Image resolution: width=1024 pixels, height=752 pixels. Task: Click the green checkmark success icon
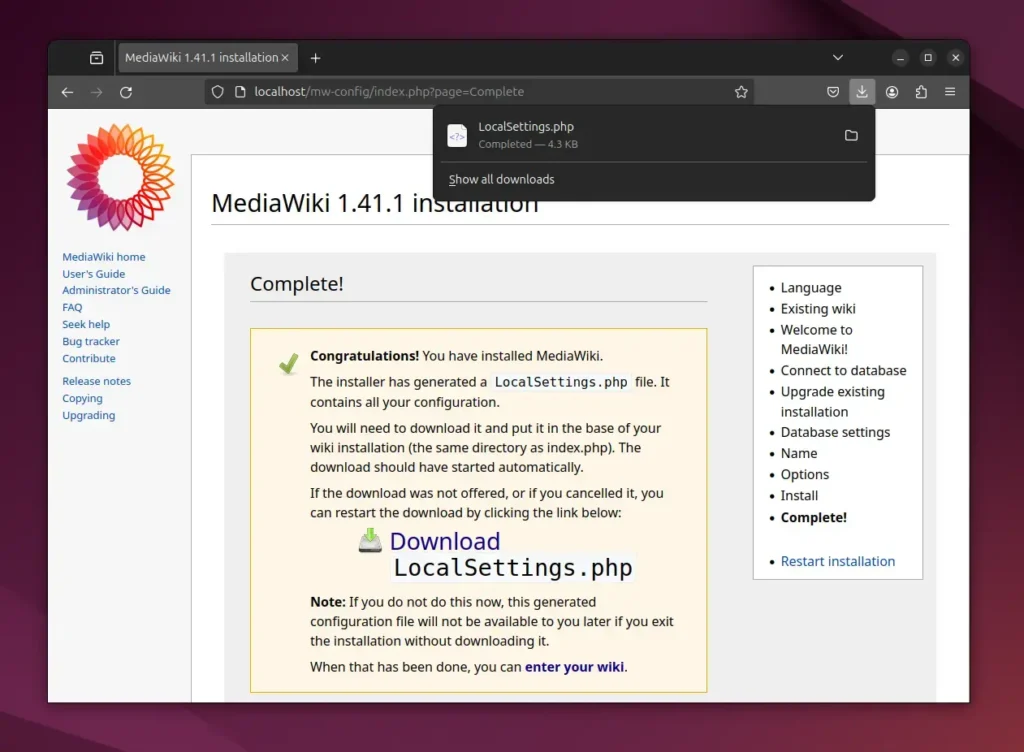(288, 364)
